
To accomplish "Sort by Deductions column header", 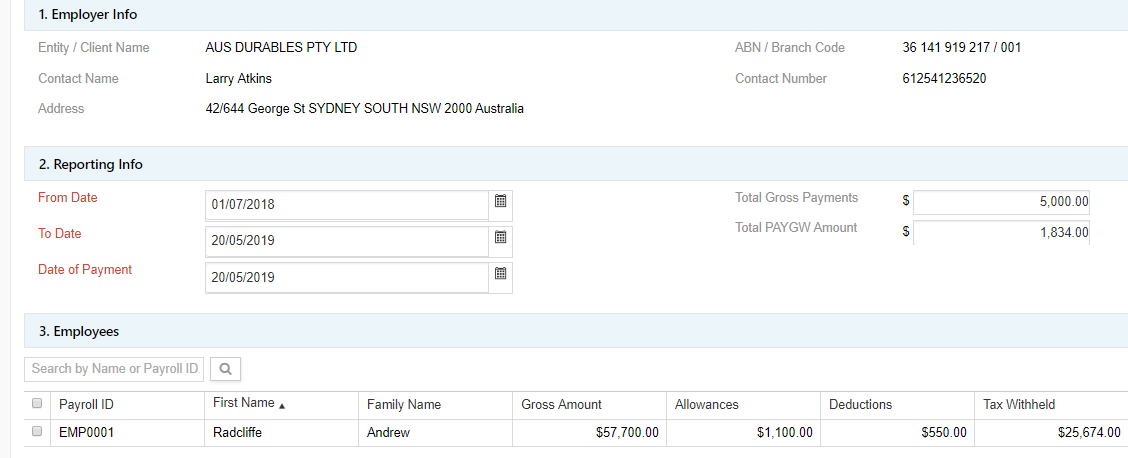I will click(861, 405).
